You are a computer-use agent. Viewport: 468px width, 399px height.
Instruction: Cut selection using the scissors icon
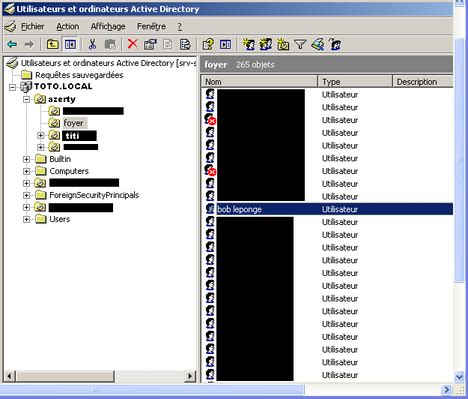pyautogui.click(x=92, y=44)
